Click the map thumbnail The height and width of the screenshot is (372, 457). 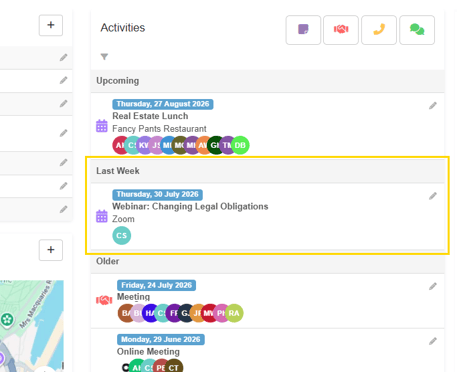32,326
